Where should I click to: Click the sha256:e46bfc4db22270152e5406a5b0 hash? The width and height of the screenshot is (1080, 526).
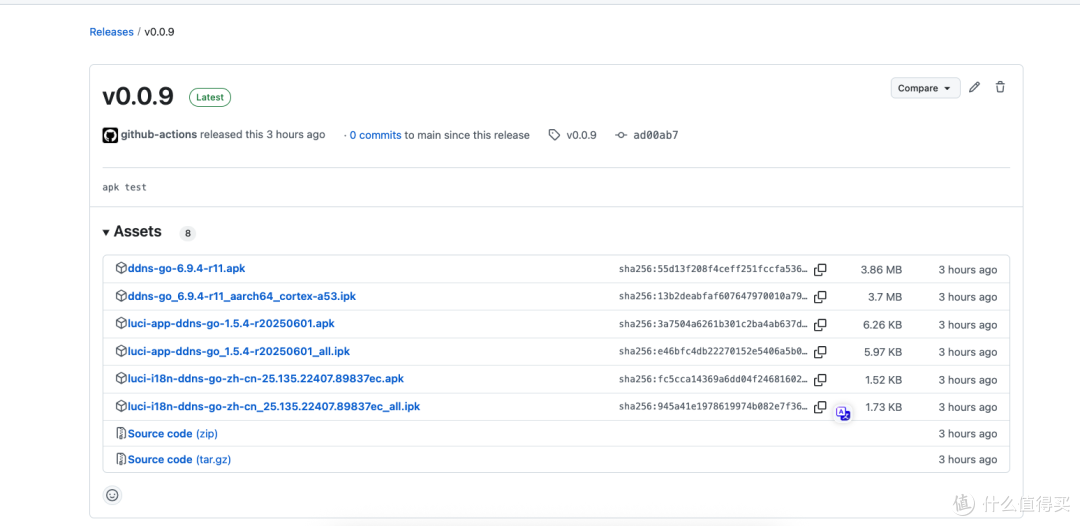coord(714,352)
